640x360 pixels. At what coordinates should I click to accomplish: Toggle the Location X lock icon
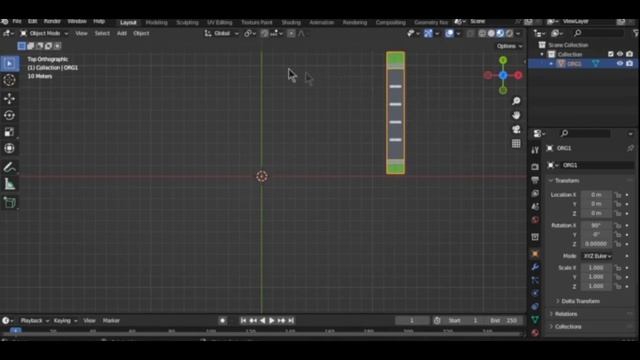tap(618, 195)
